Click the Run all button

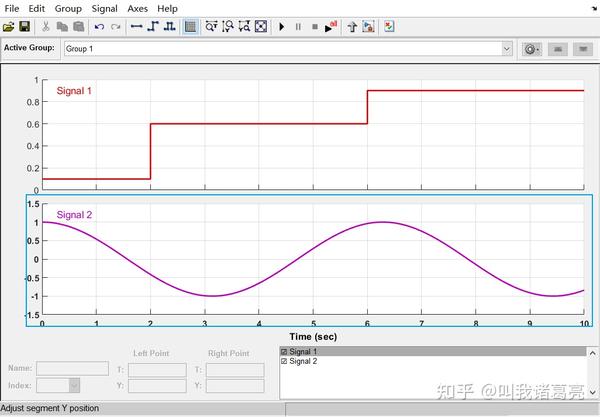click(331, 26)
